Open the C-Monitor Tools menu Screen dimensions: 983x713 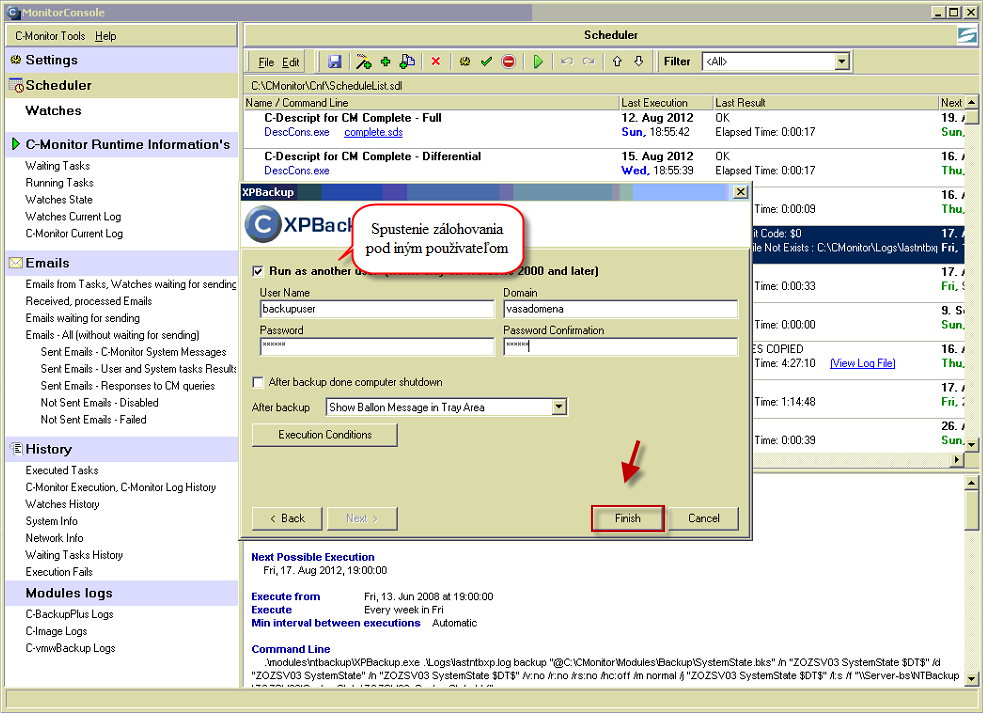(50, 36)
